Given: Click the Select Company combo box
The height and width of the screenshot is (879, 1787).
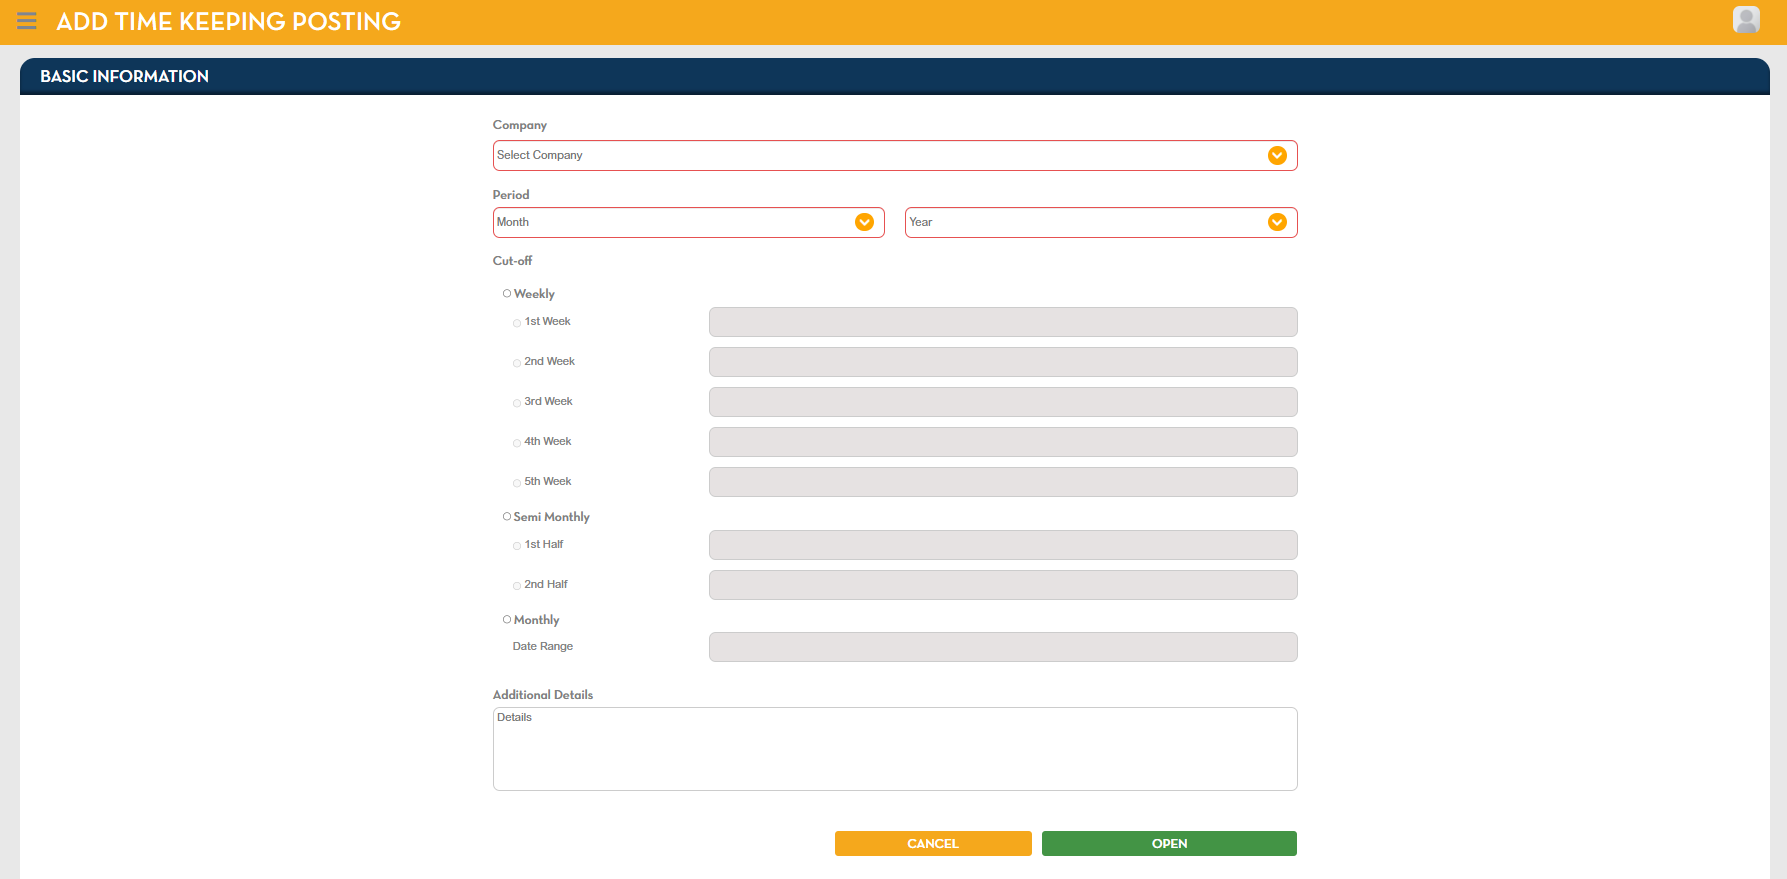Looking at the screenshot, I should click(x=895, y=155).
